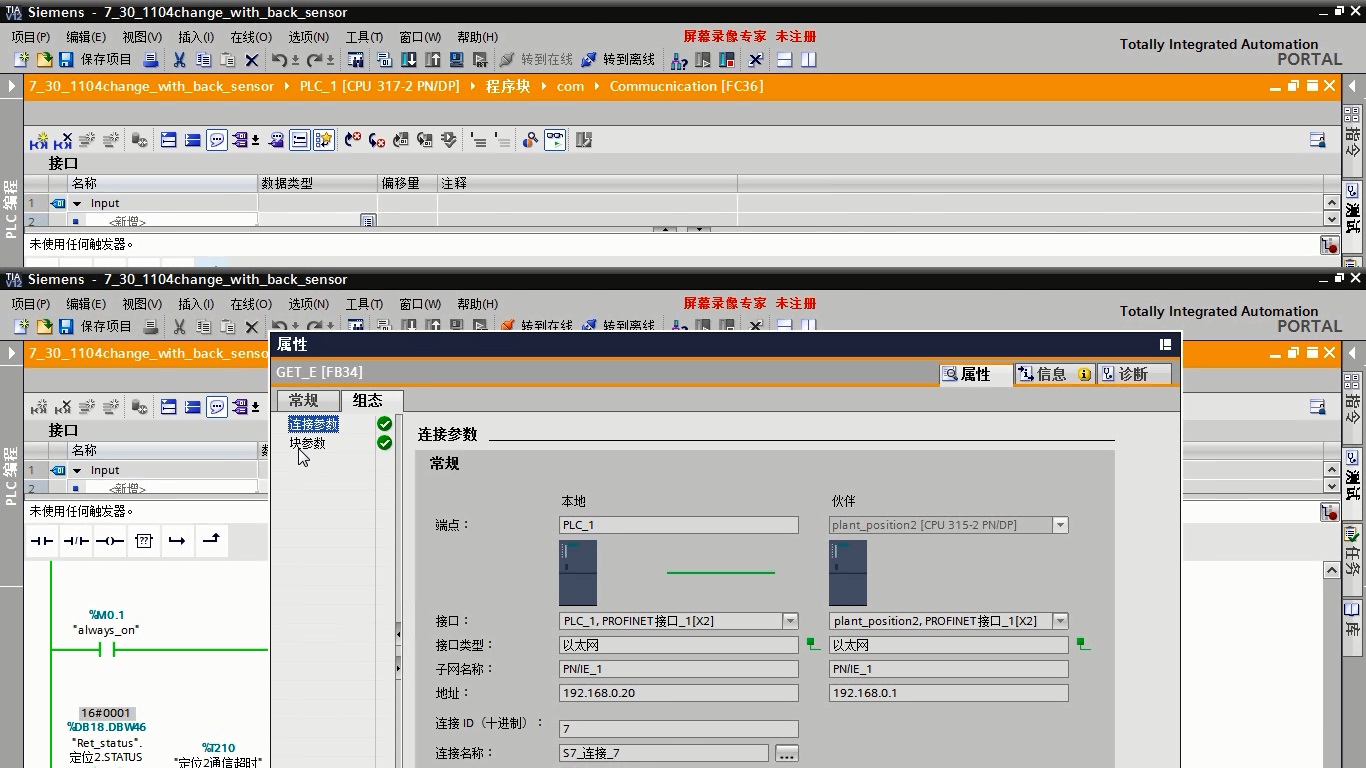The height and width of the screenshot is (768, 1366).
Task: Open 选项(N) menu in lower window
Action: (308, 304)
